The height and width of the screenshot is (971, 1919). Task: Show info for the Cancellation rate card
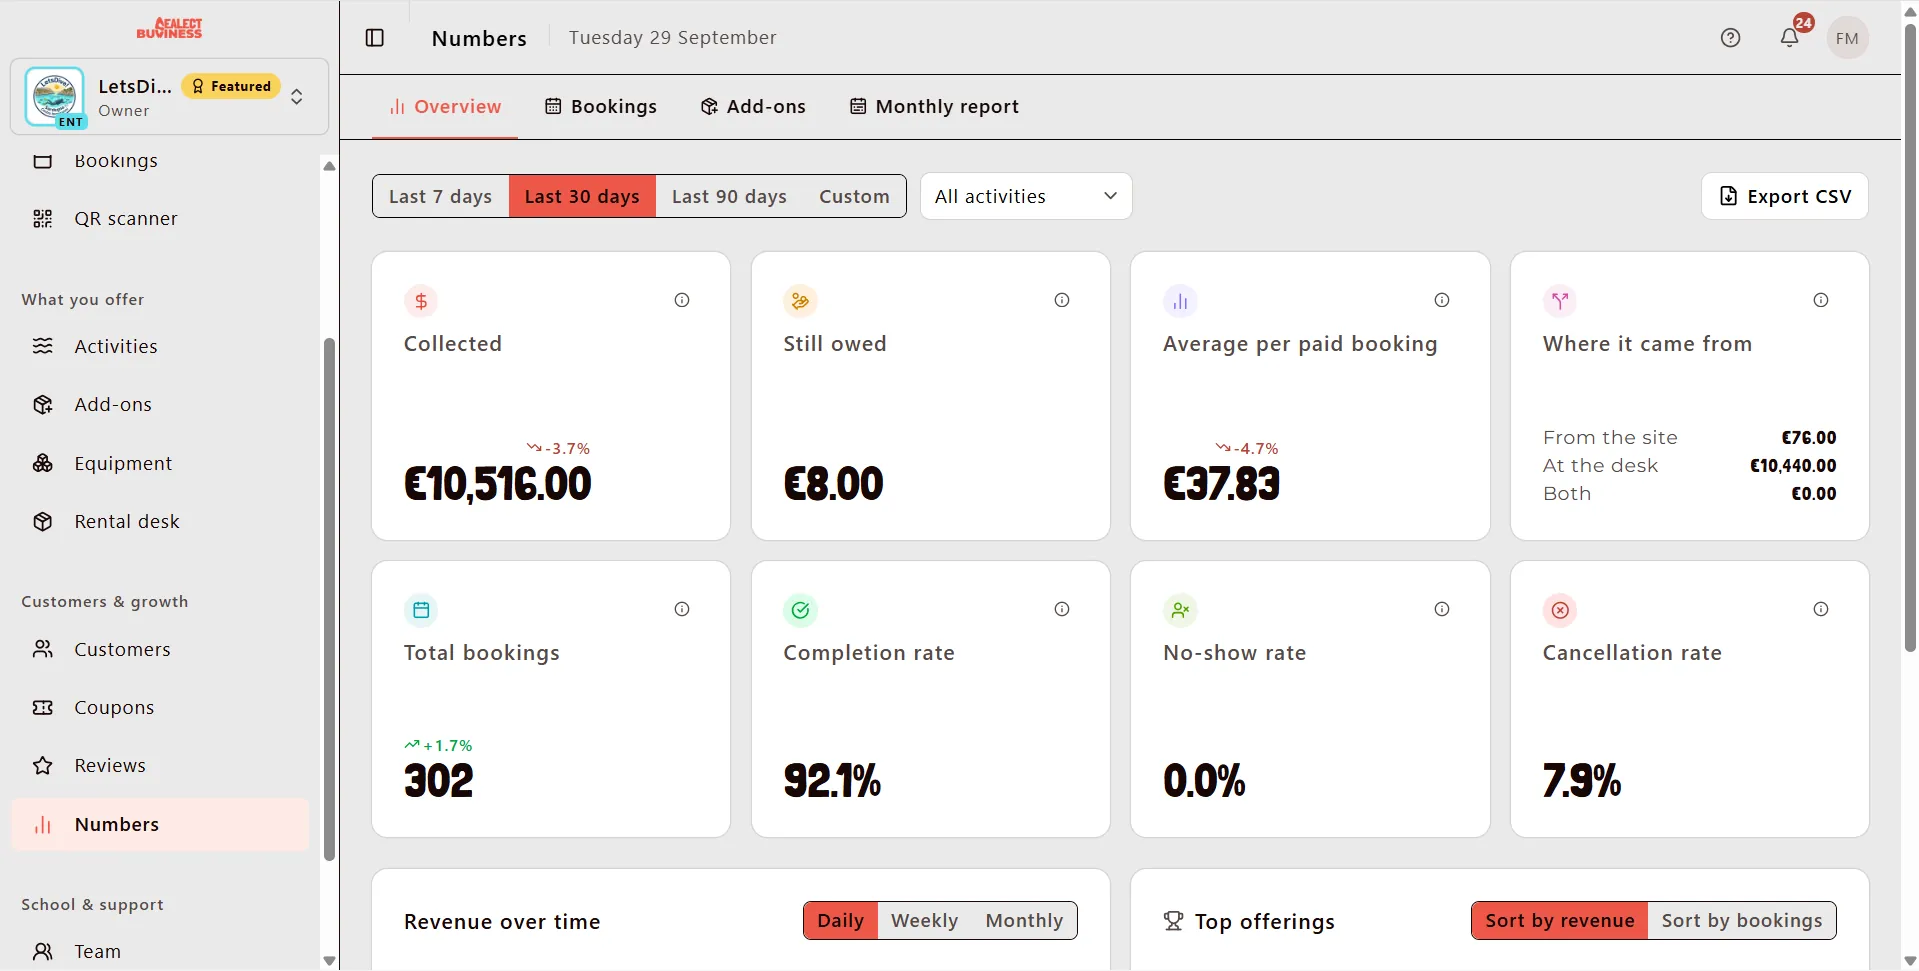(x=1821, y=609)
